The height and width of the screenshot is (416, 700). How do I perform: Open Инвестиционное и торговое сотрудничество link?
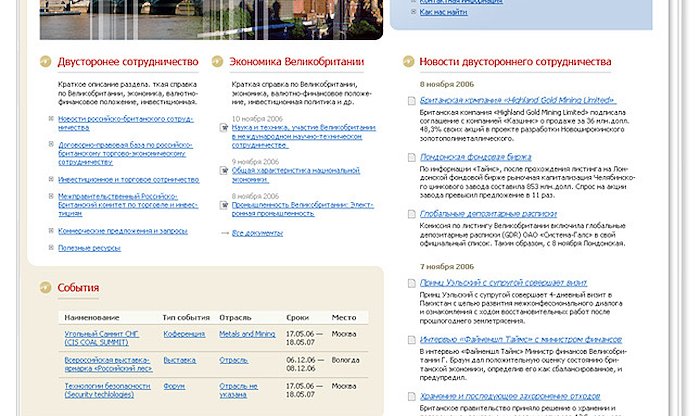point(129,179)
